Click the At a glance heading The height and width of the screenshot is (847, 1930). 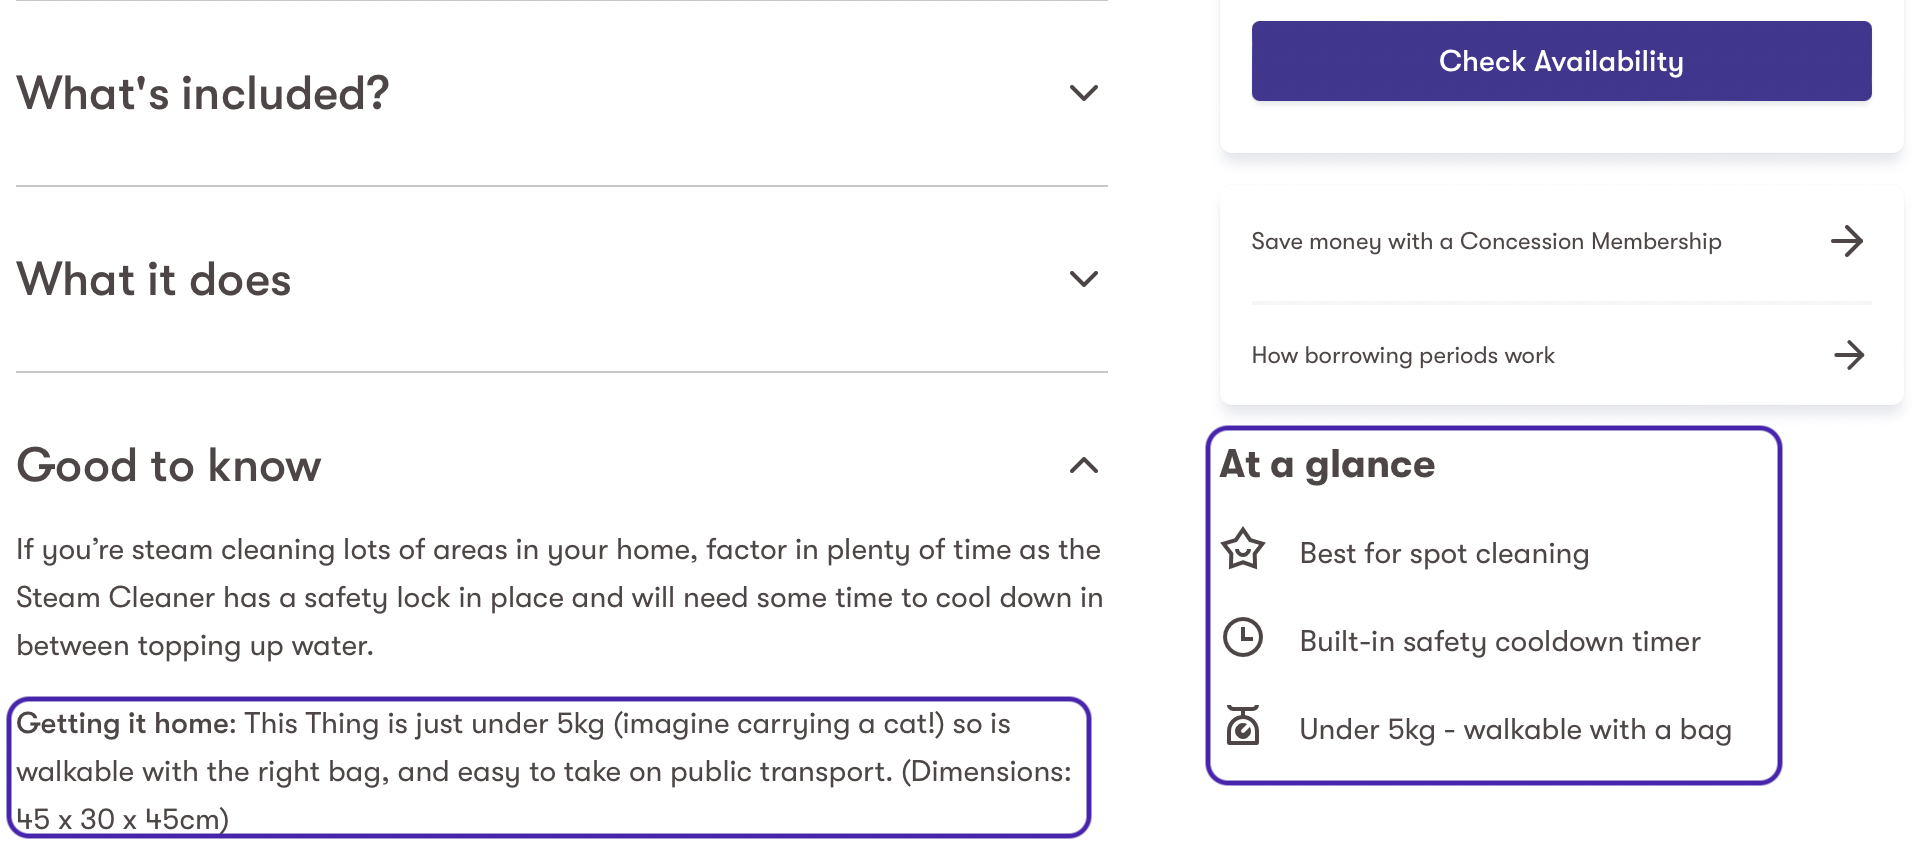point(1327,465)
